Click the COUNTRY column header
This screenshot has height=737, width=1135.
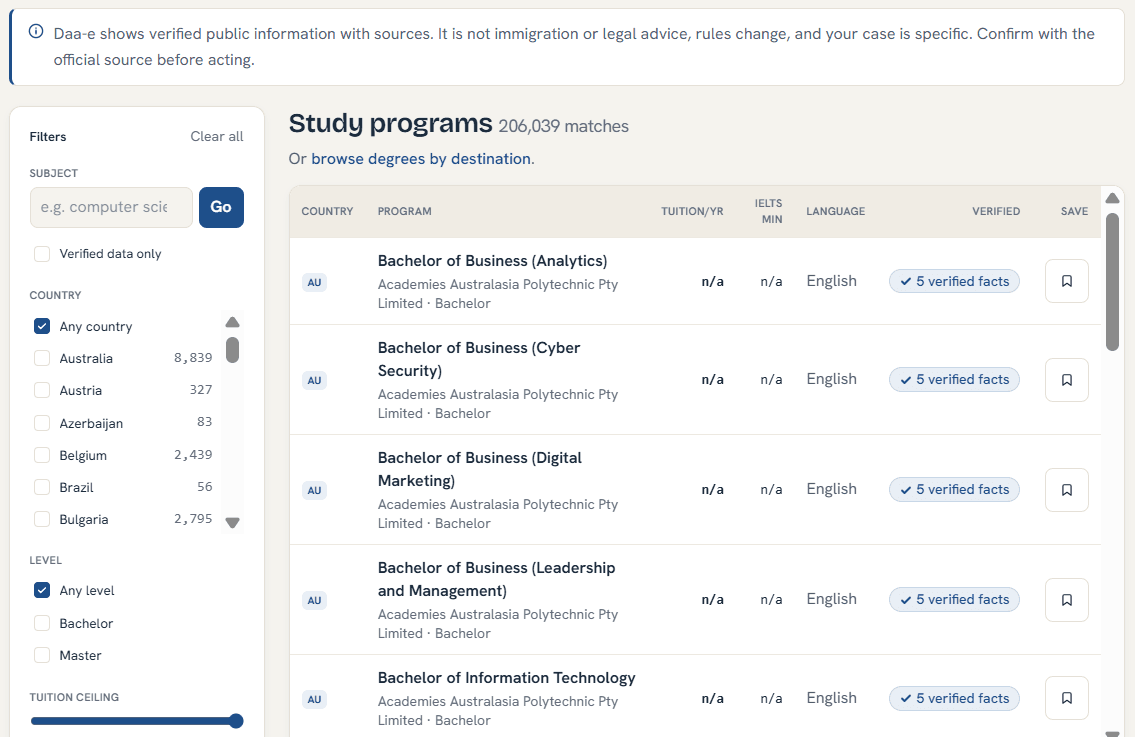(x=327, y=211)
